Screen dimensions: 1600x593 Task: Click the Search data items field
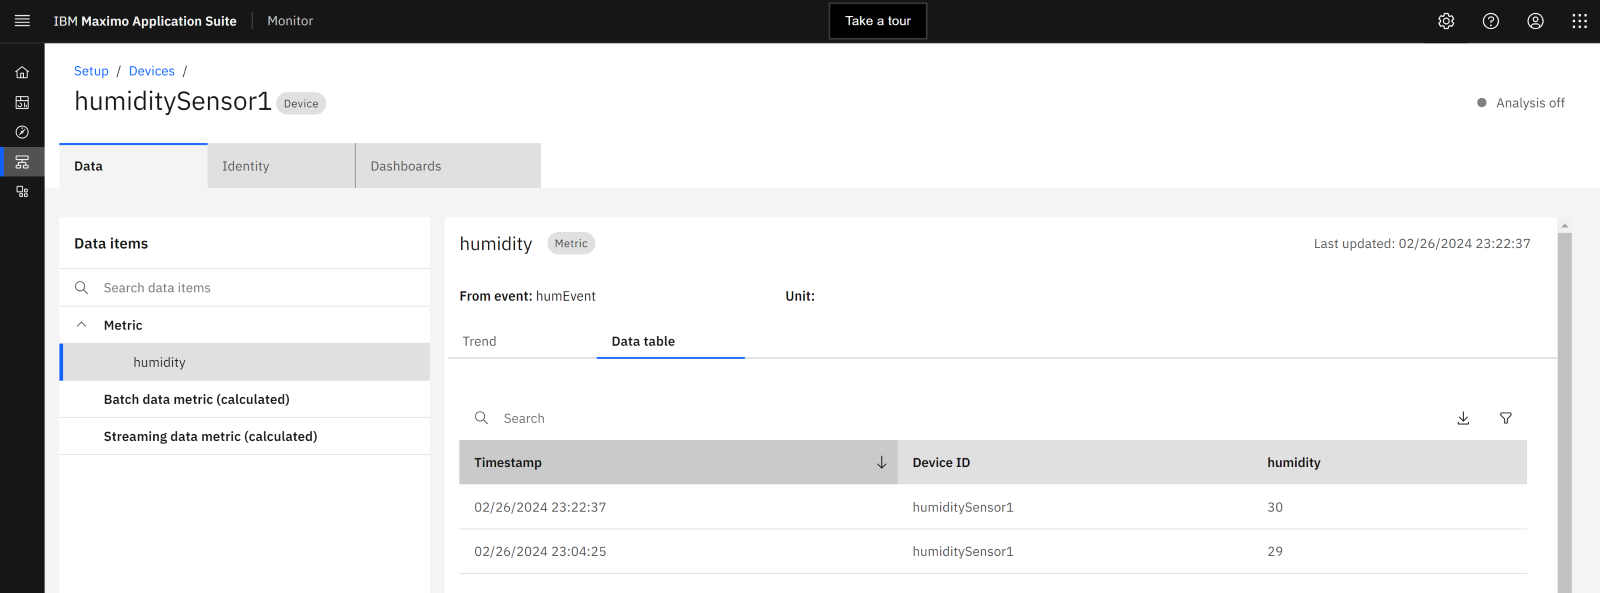click(250, 288)
